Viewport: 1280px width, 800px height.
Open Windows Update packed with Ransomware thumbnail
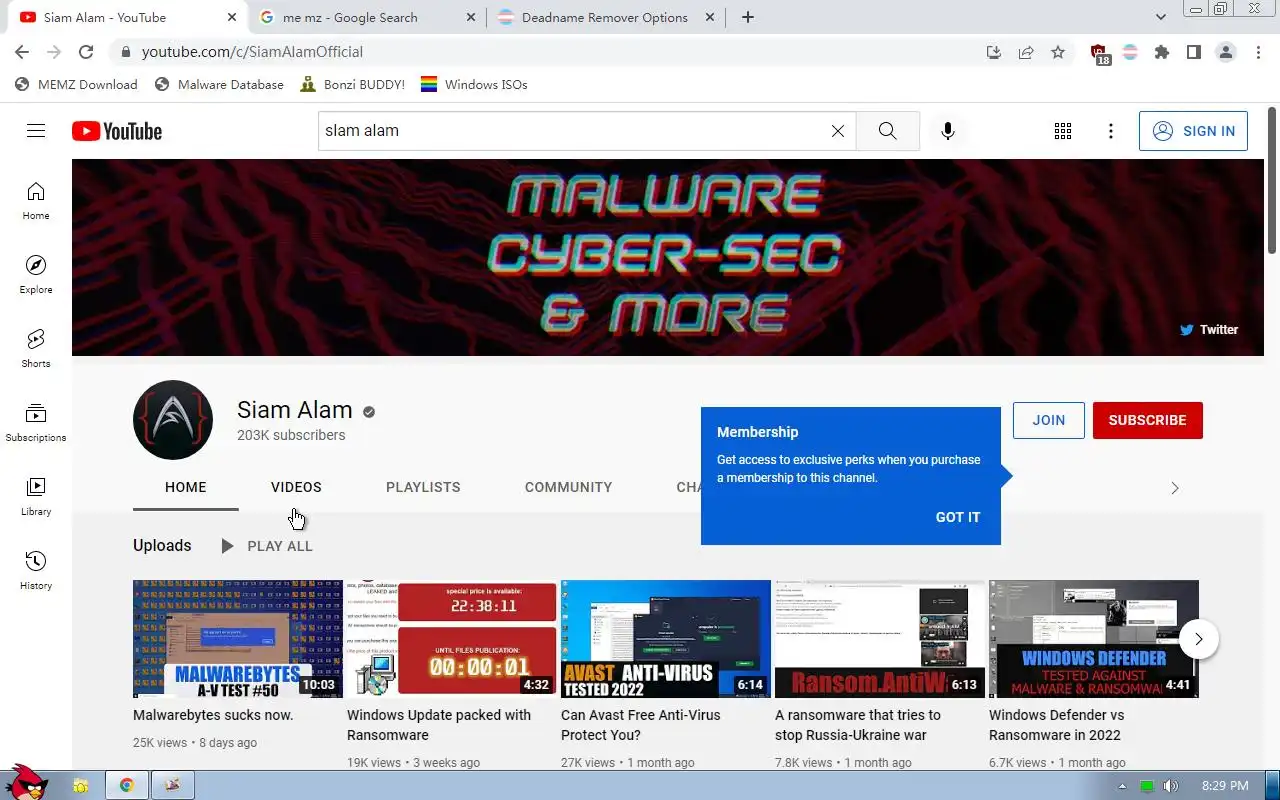click(x=452, y=639)
